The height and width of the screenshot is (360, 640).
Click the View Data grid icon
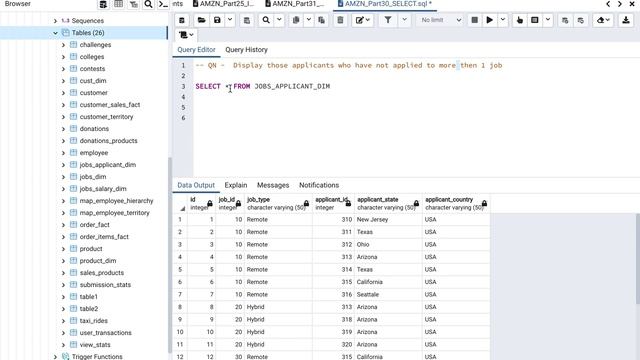[118, 4]
